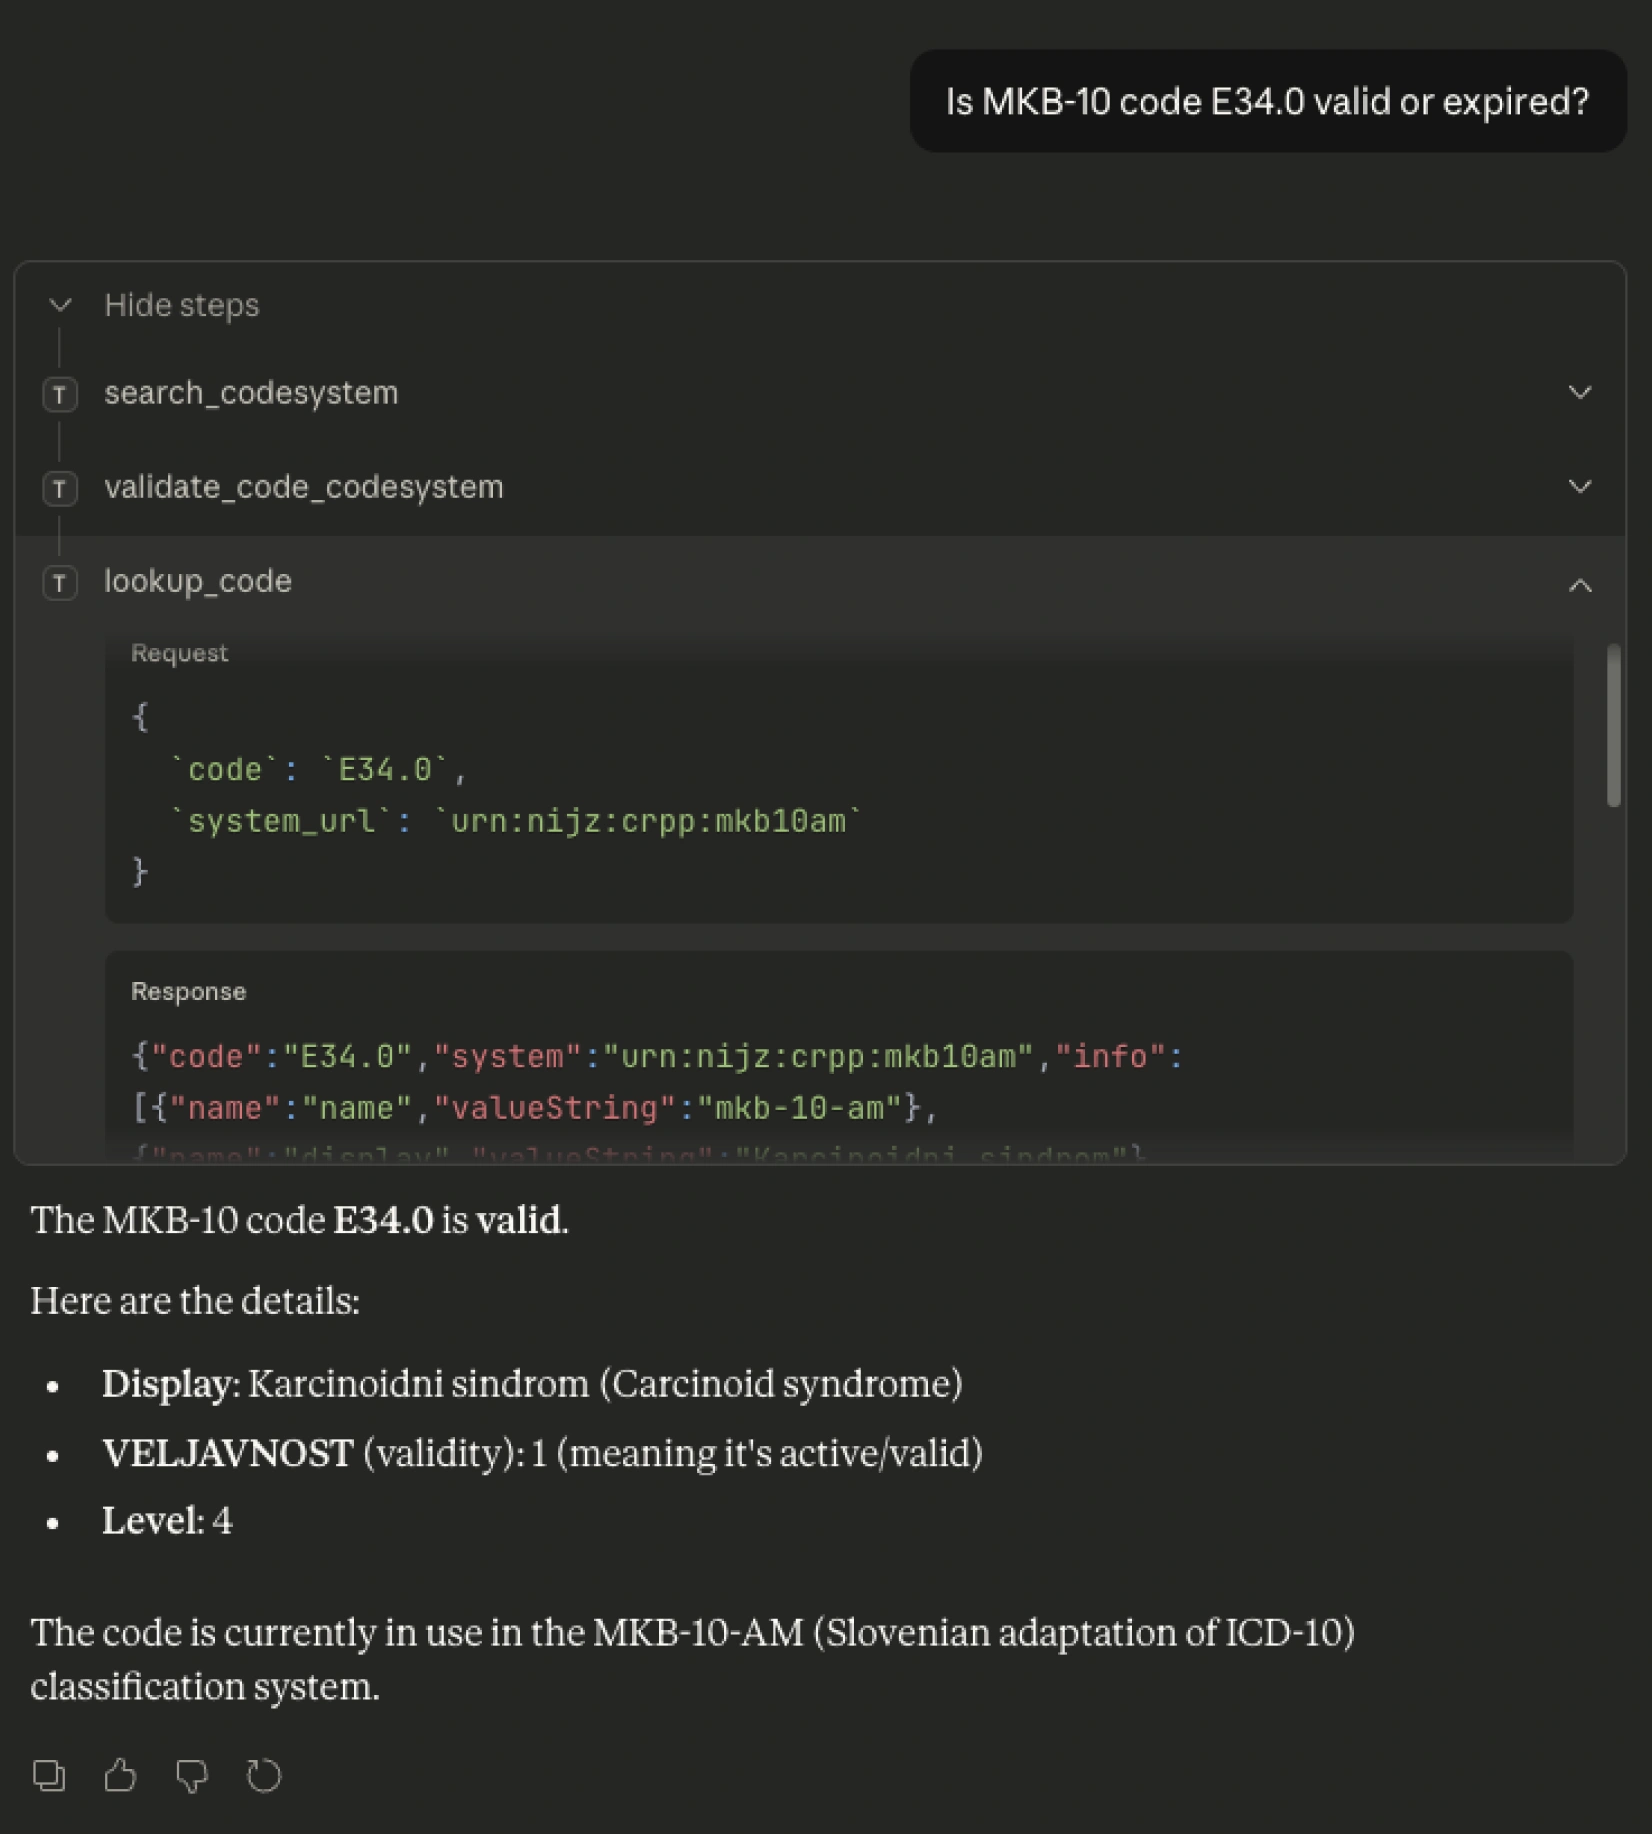Screen dimensions: 1652x1834
Task: Expand the search_codesystem step
Action: click(x=1578, y=393)
